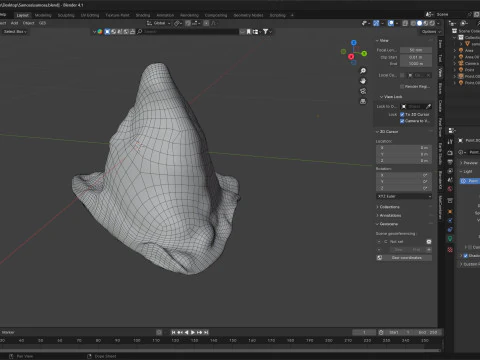
Task: Click the Geo coordinates button
Action: coord(404,258)
